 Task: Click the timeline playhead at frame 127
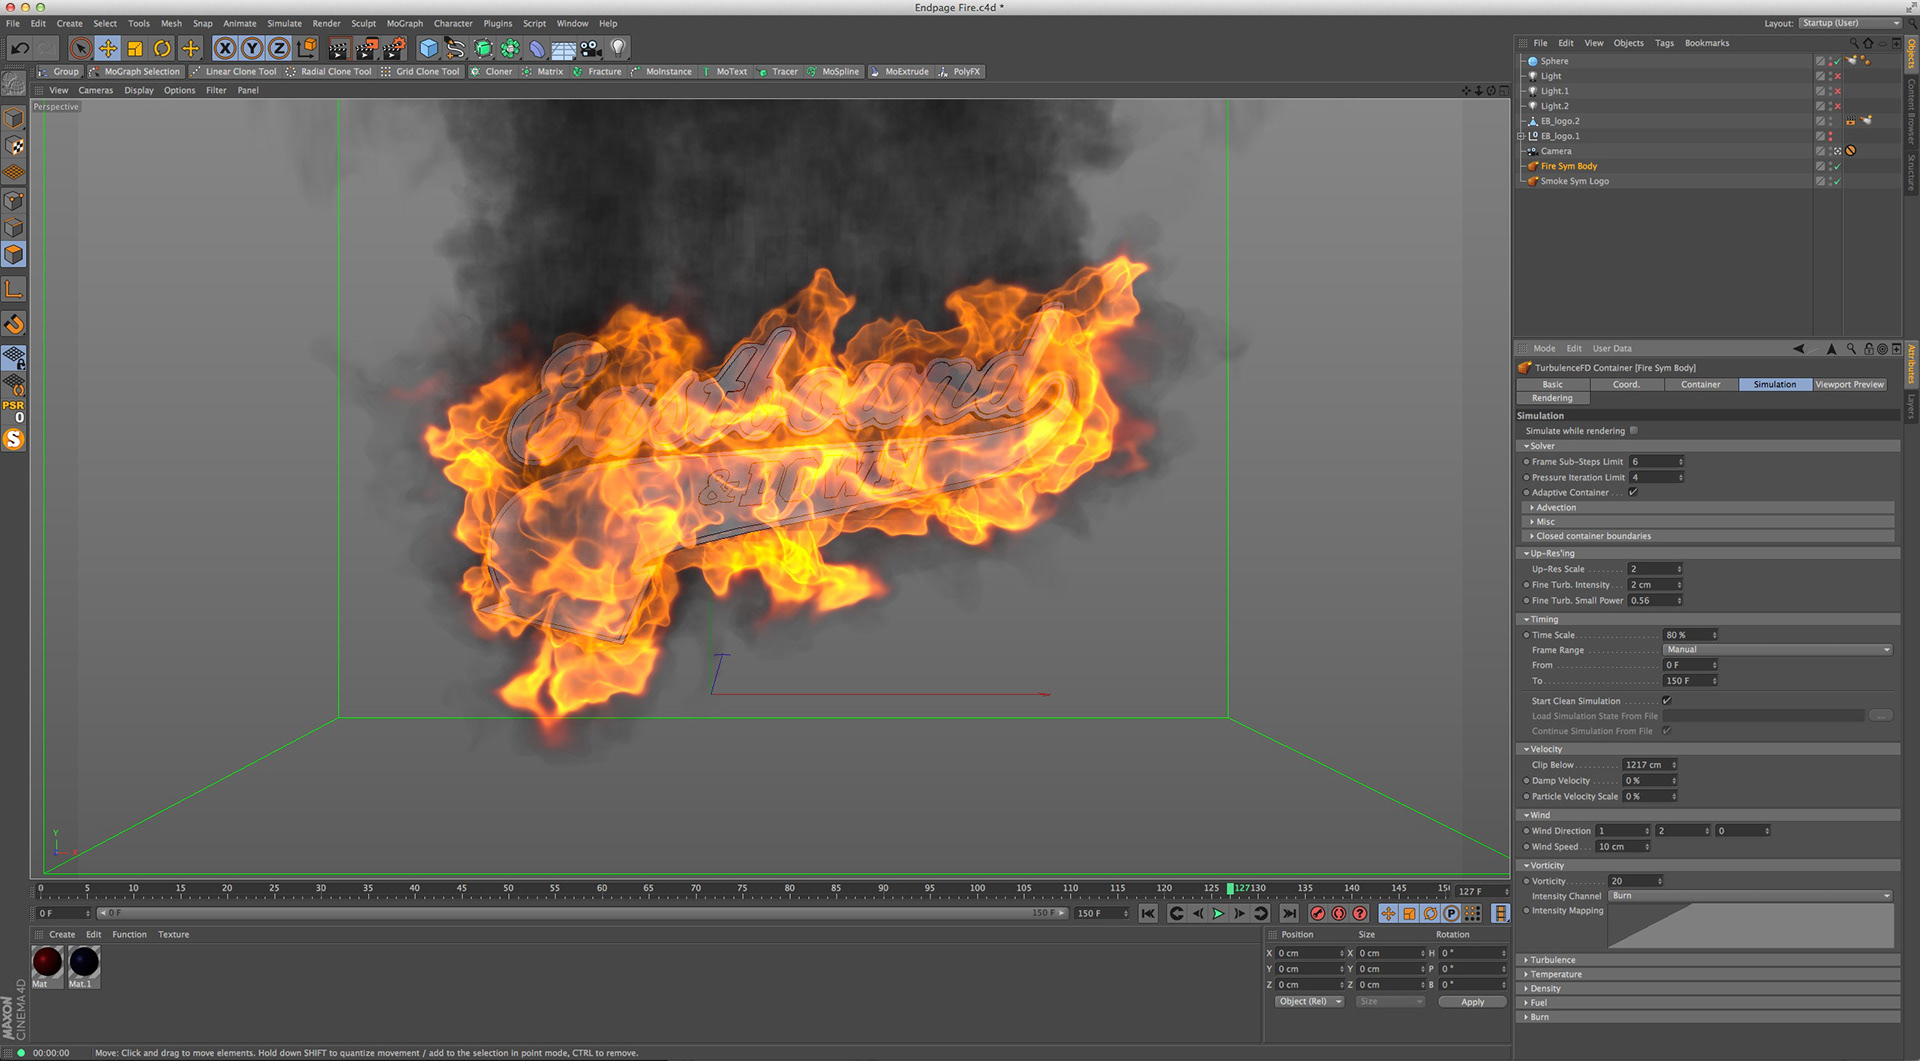click(1231, 889)
